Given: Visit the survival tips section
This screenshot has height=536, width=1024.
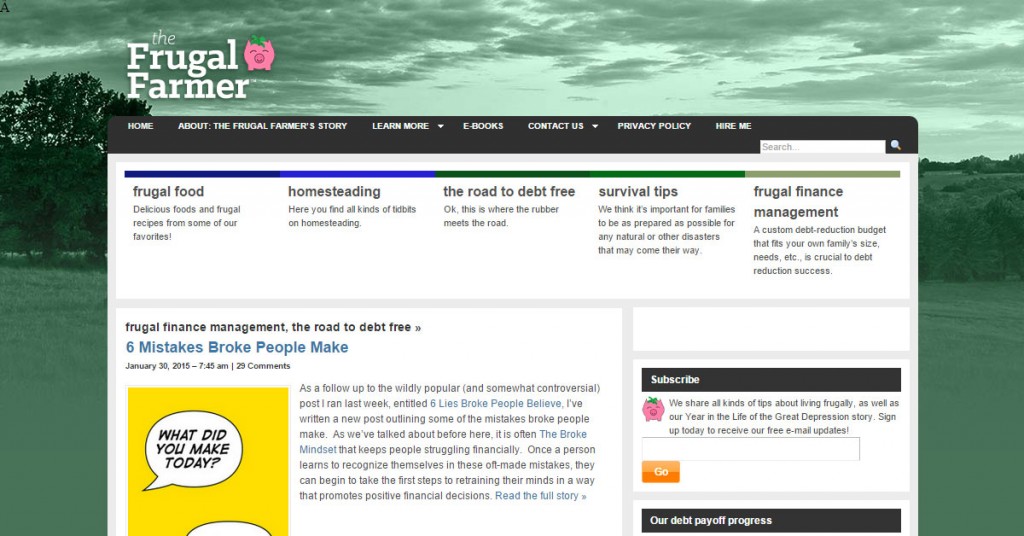Looking at the screenshot, I should point(638,191).
